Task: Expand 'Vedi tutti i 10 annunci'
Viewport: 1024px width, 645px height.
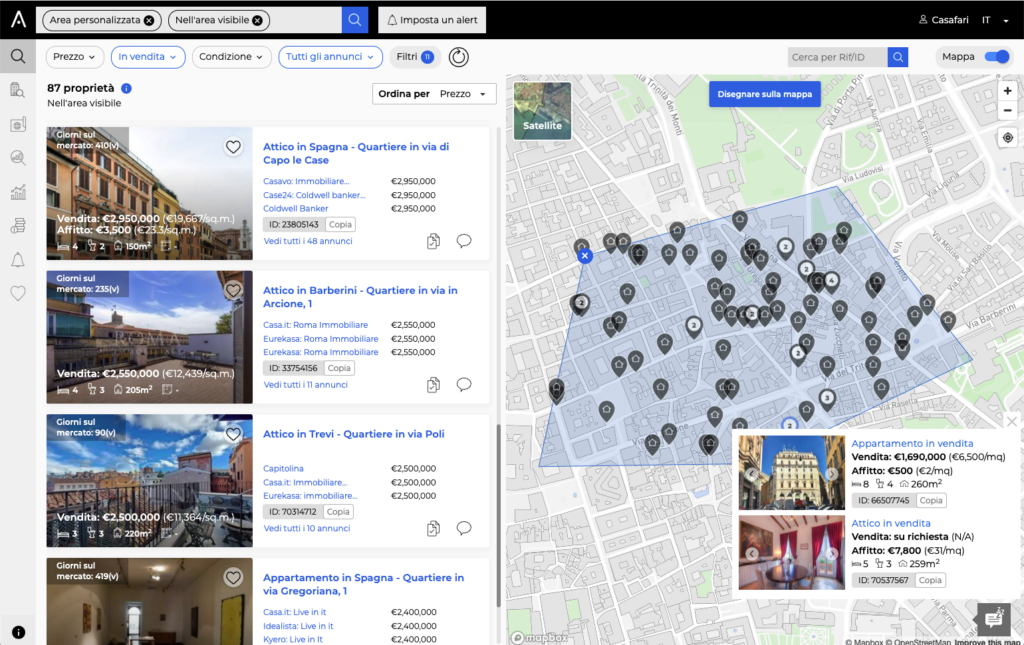Action: [x=307, y=528]
